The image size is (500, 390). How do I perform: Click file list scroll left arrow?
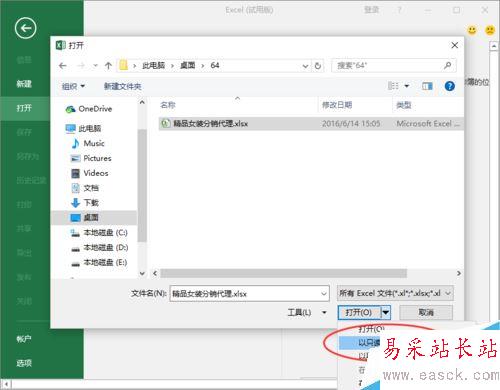coord(155,273)
